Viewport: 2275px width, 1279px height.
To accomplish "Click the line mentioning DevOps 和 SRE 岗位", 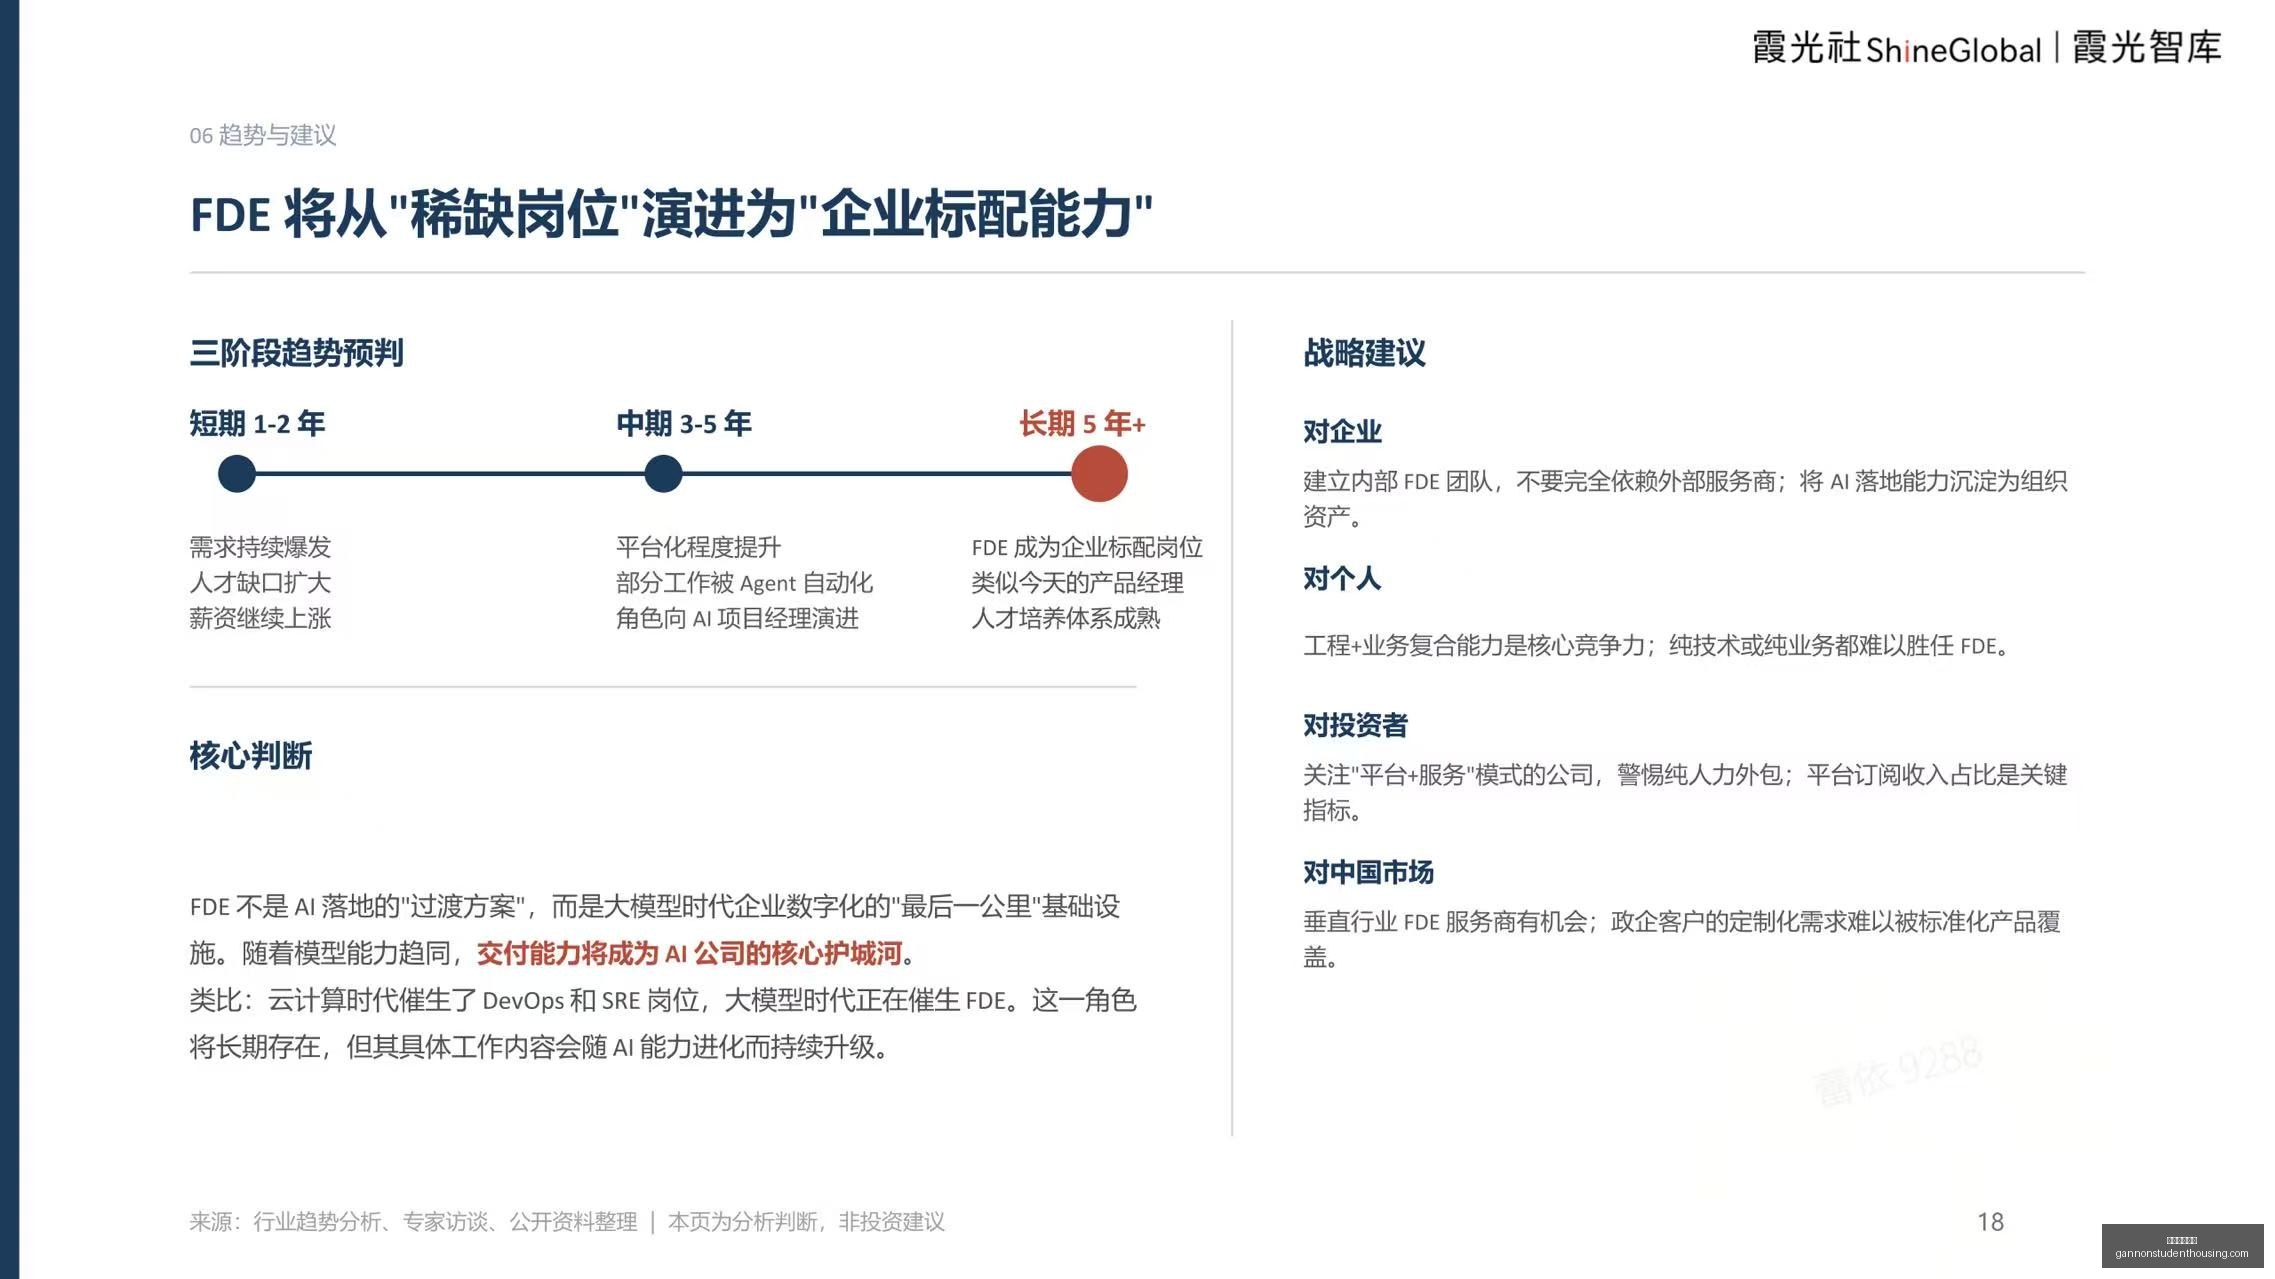I will [x=663, y=1000].
